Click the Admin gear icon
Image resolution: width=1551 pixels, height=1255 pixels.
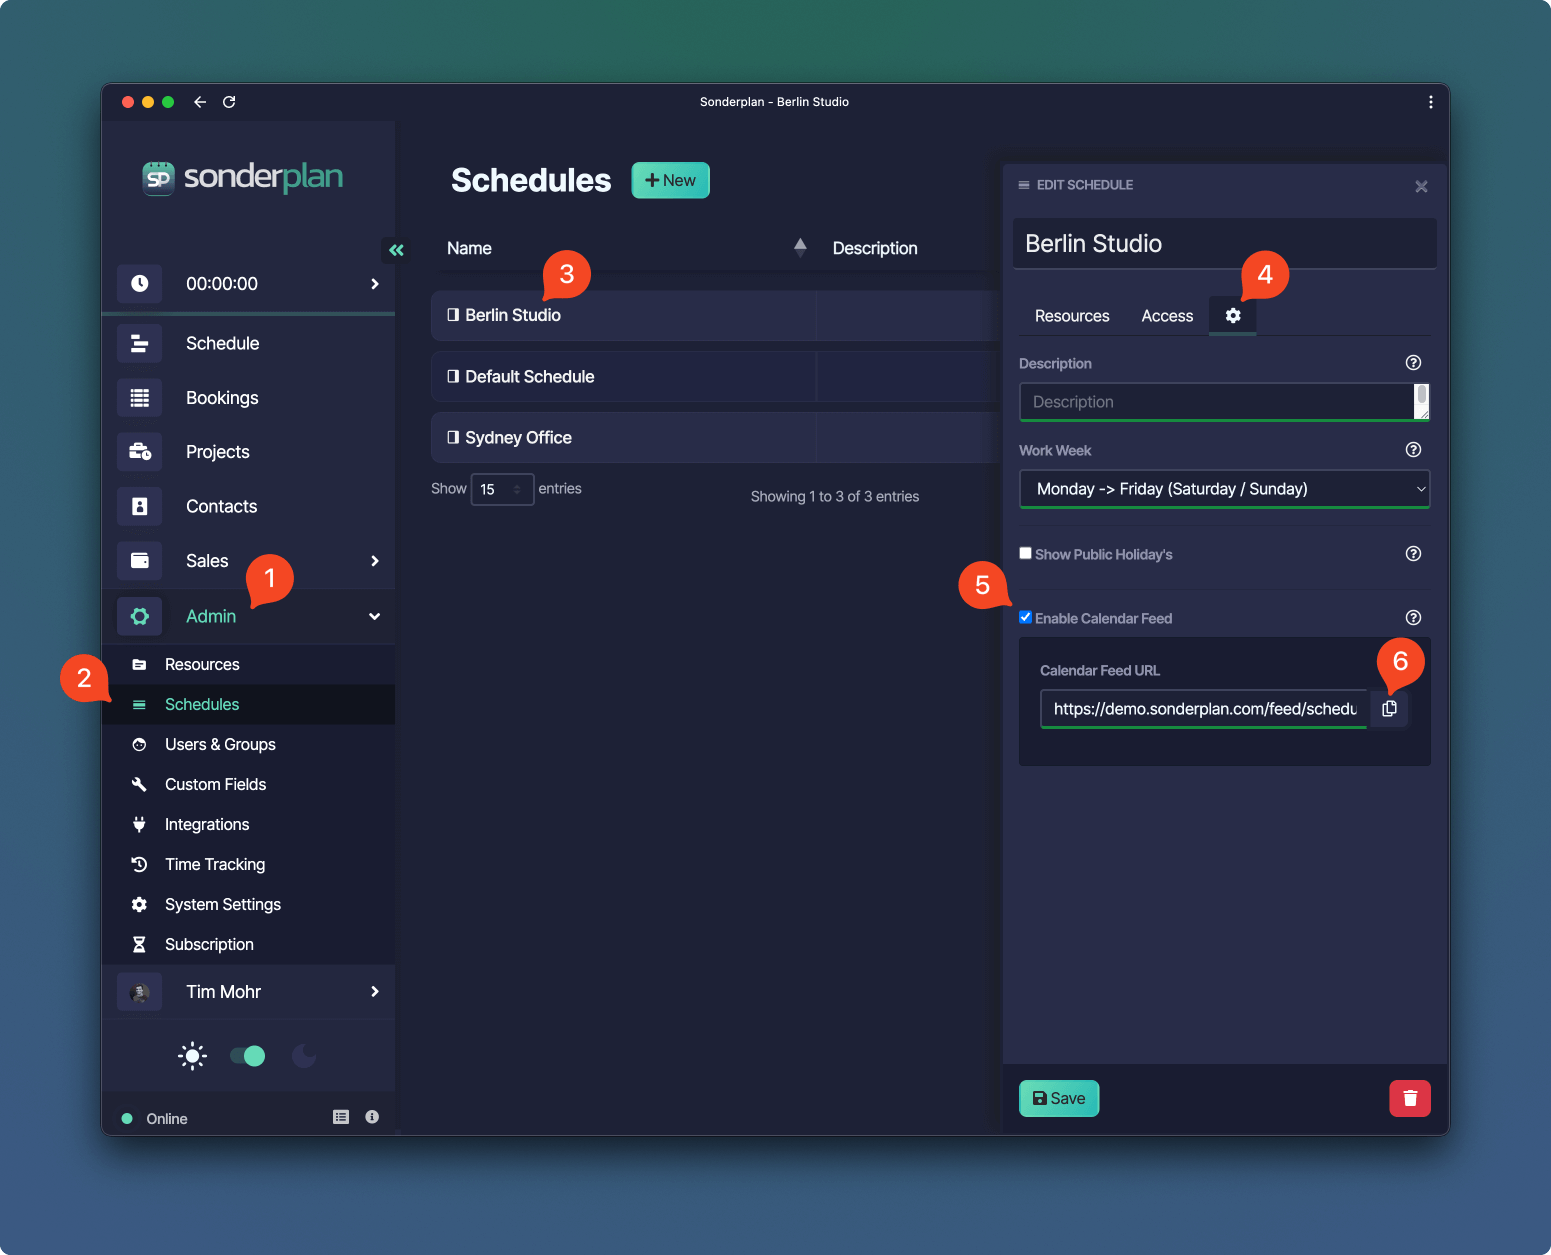tap(140, 616)
